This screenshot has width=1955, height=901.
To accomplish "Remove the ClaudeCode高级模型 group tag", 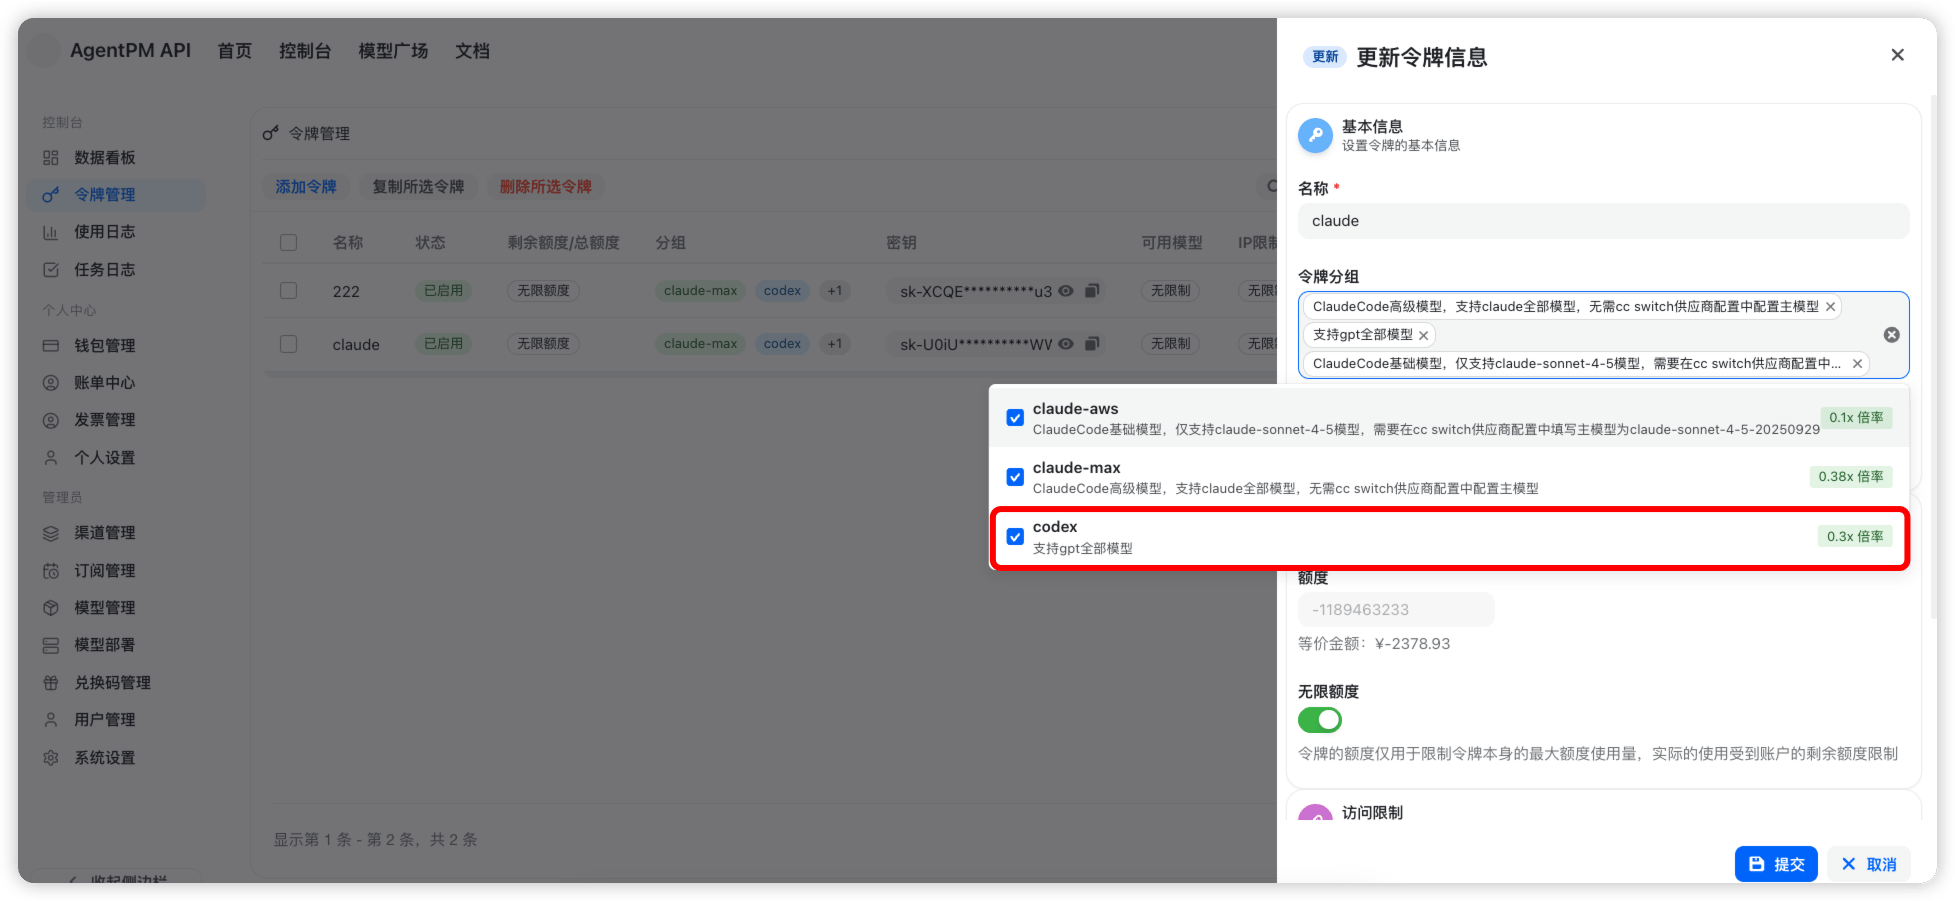I will (x=1831, y=307).
